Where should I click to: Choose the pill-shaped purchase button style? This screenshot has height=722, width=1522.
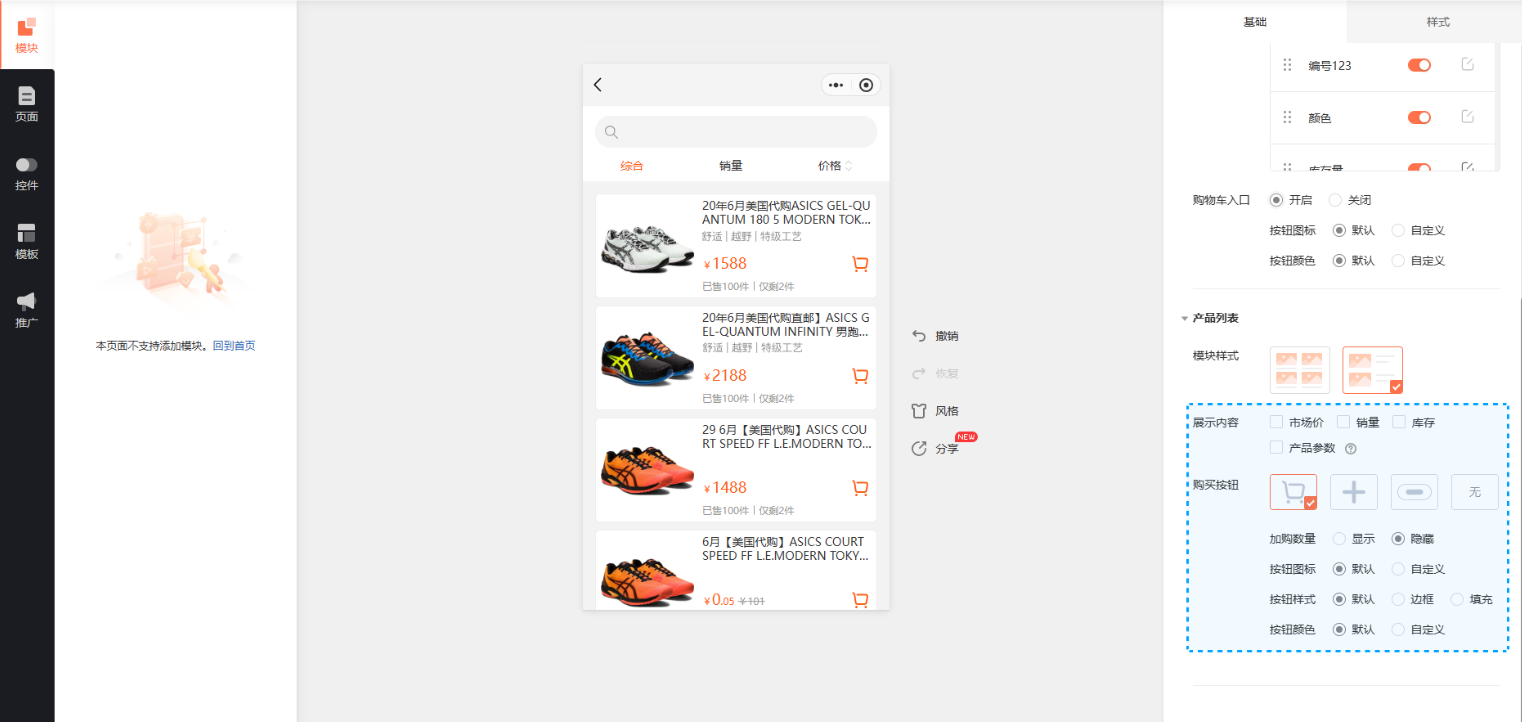point(1414,492)
